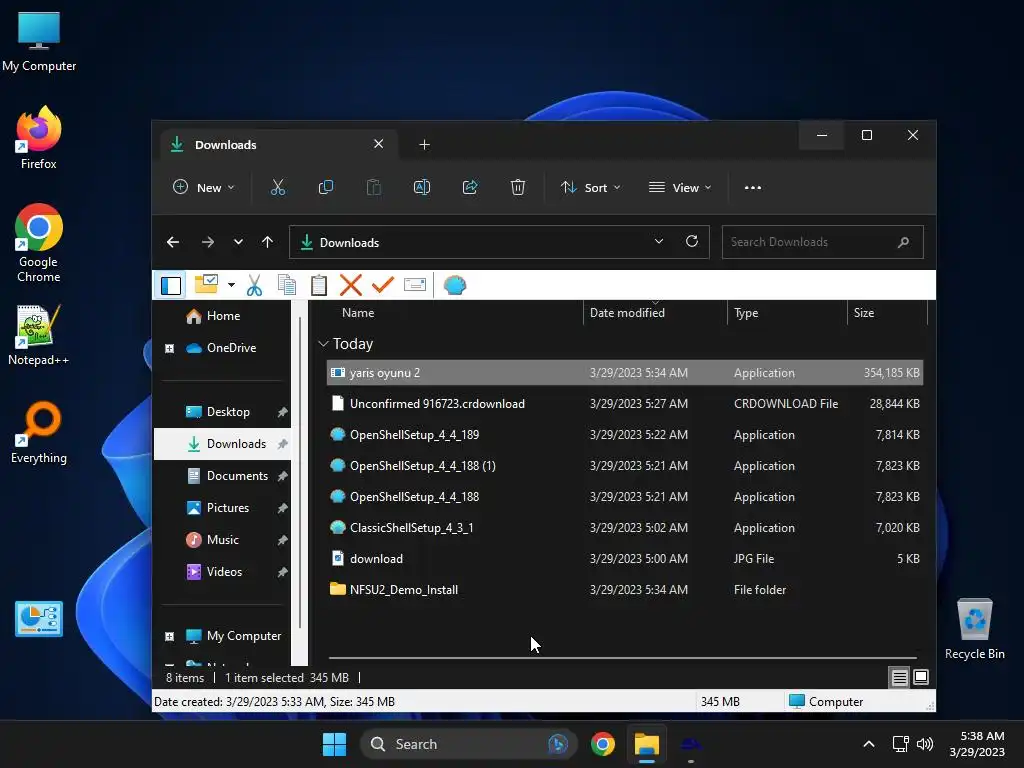Sort by the Type column header
This screenshot has width=1024, height=768.
point(746,313)
